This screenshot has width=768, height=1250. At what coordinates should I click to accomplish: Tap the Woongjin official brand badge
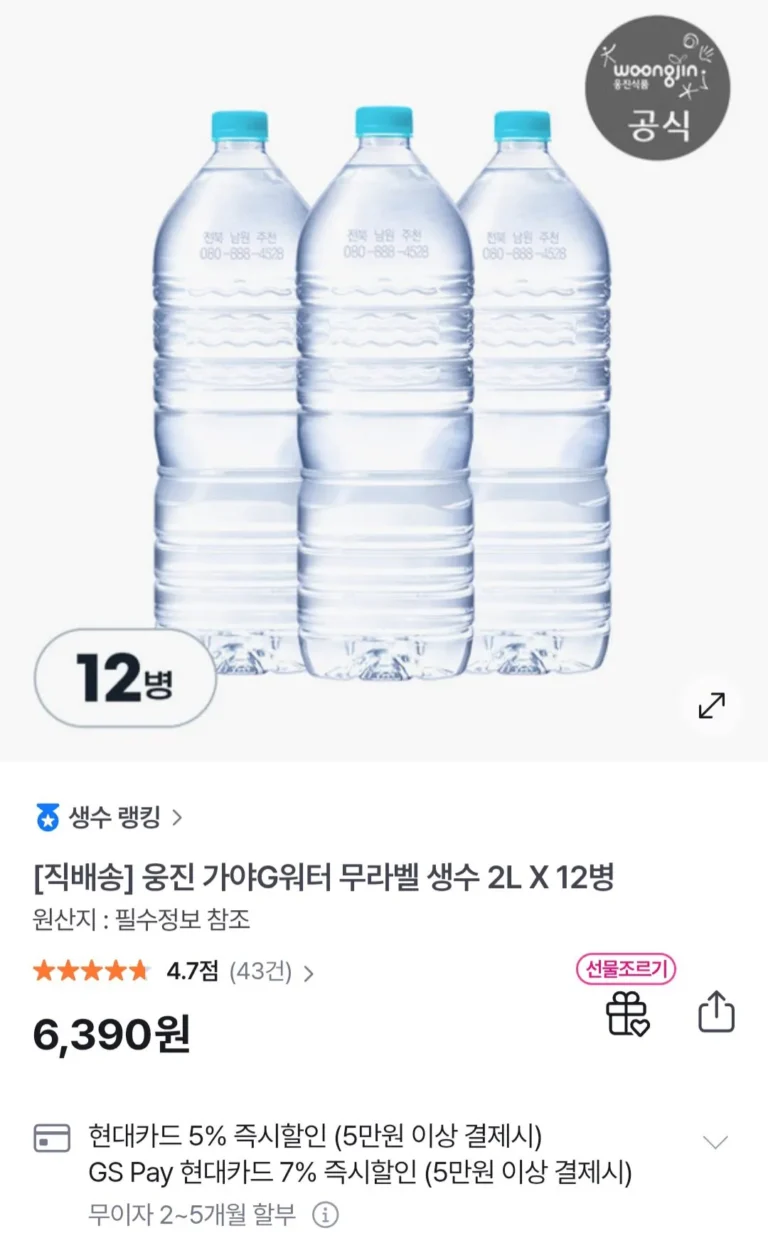click(657, 87)
